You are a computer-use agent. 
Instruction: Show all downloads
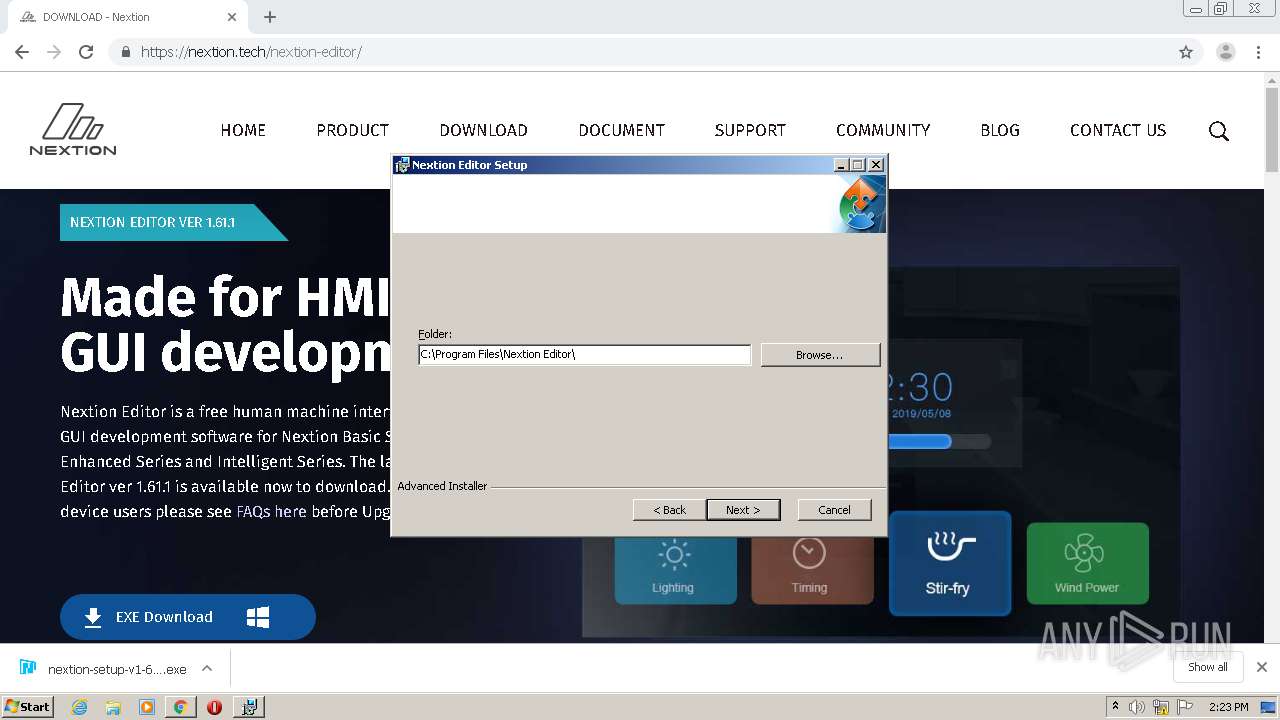coord(1208,667)
